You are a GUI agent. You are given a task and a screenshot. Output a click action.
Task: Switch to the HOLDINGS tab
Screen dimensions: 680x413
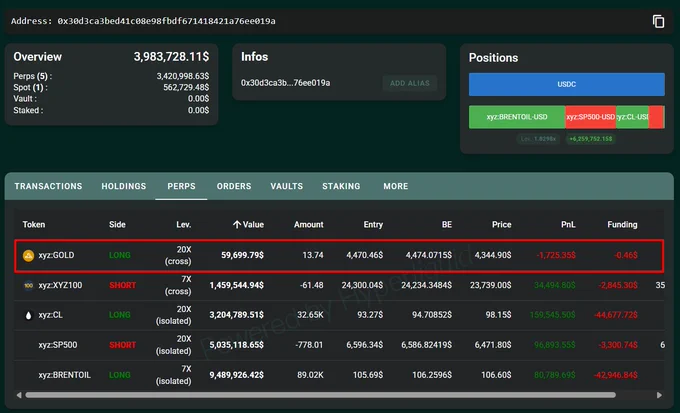[124, 186]
